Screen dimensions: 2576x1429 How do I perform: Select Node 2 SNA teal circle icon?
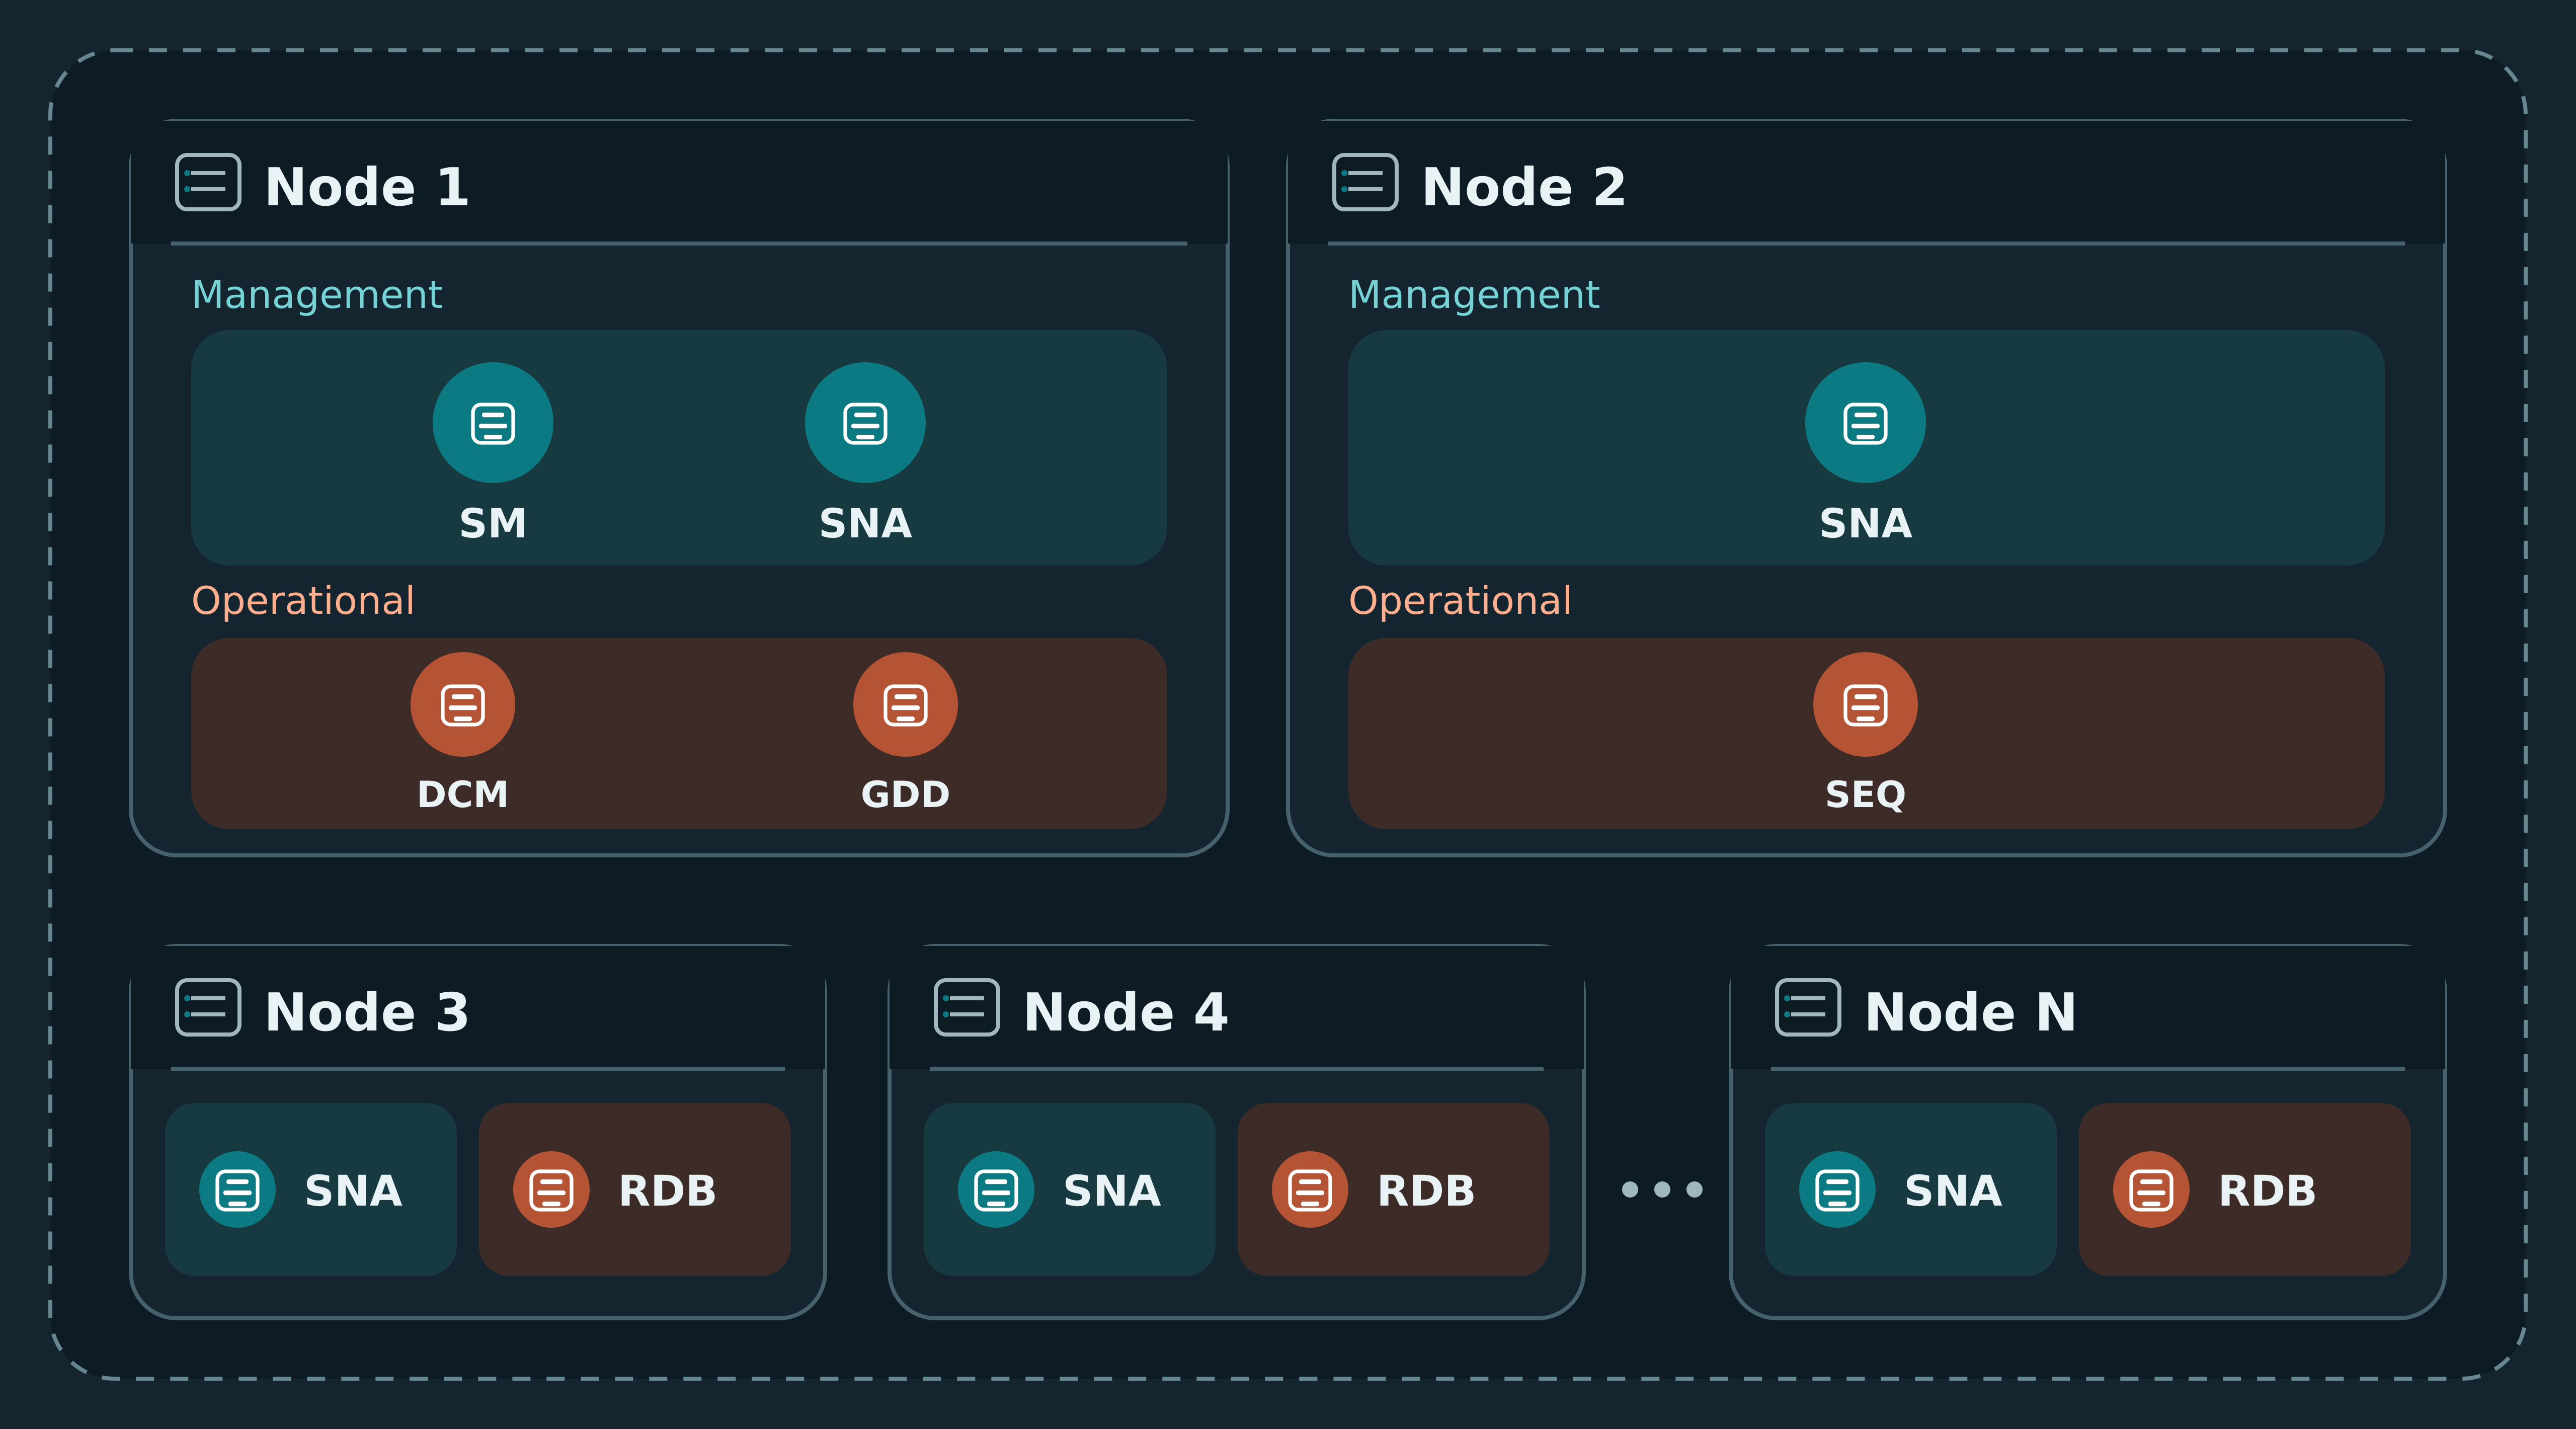coord(1865,423)
